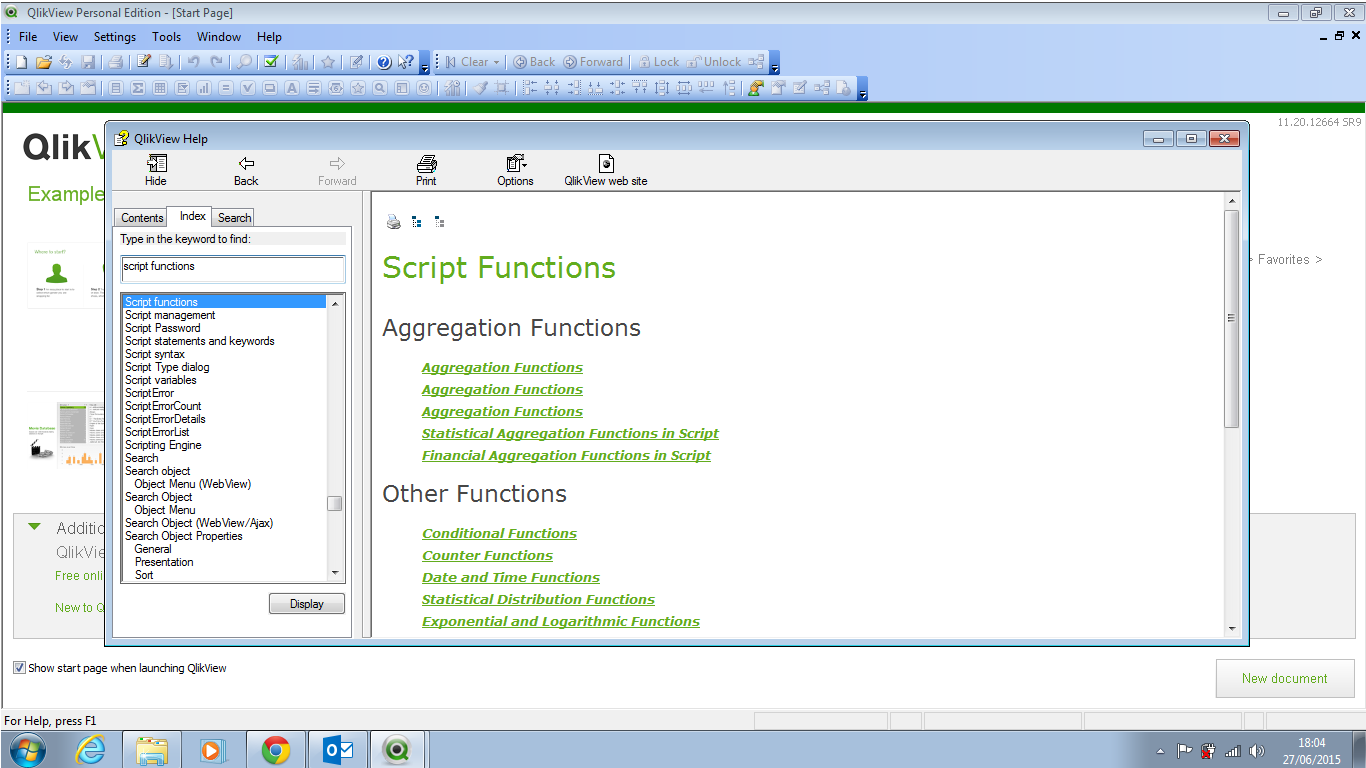Open the Conditional Functions link
The height and width of the screenshot is (768, 1366).
pos(499,534)
